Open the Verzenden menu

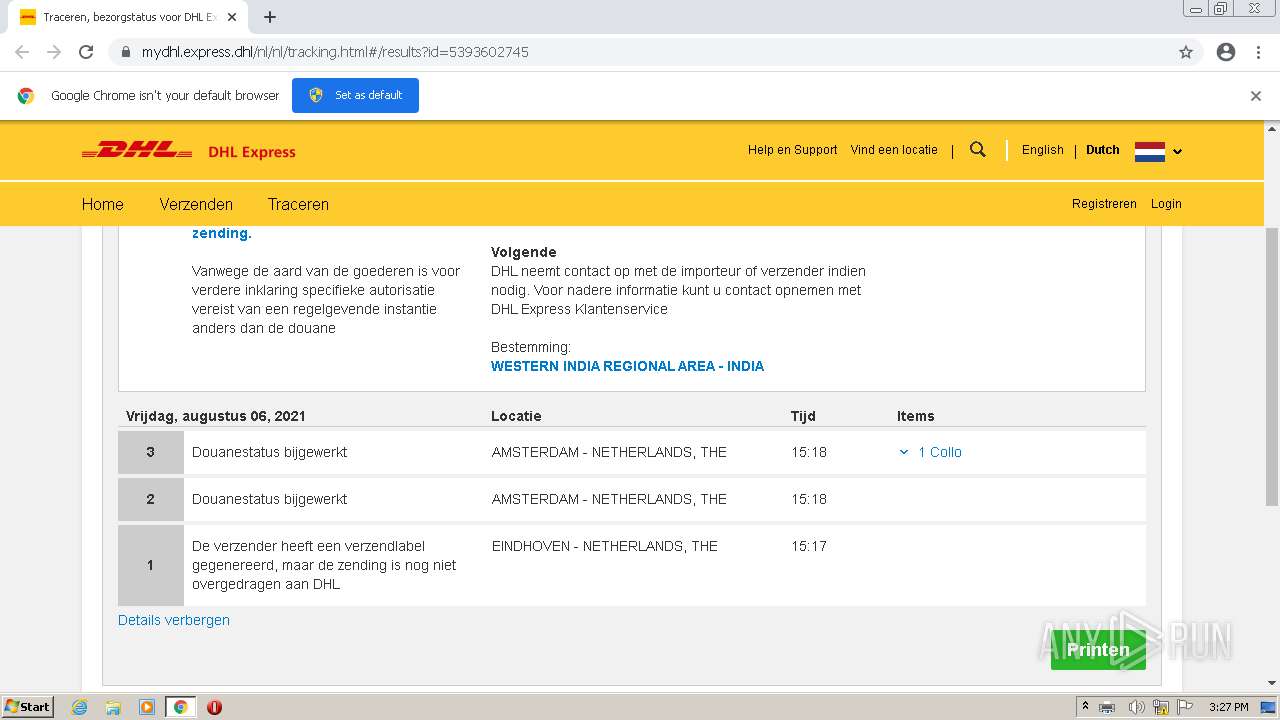tap(196, 204)
